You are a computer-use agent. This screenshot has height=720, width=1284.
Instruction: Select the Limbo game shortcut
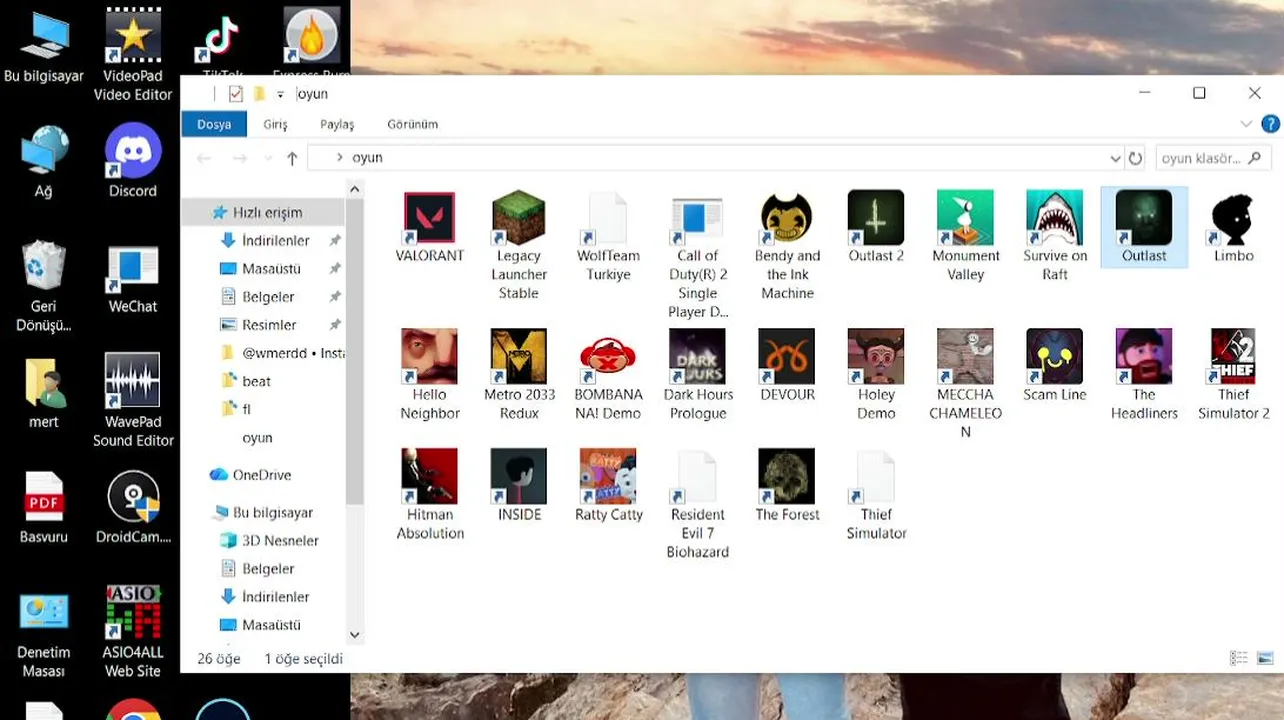pyautogui.click(x=1233, y=228)
